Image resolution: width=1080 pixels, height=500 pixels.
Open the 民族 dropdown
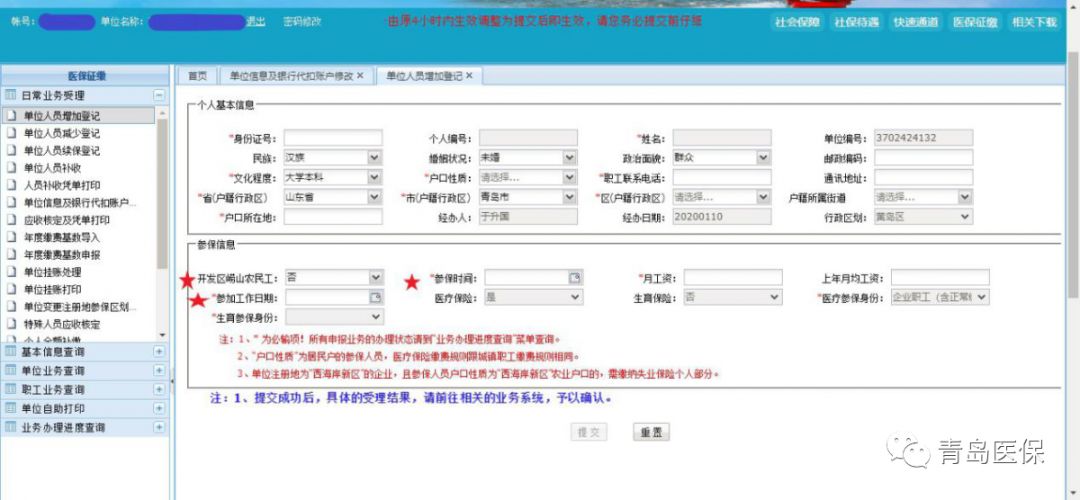(374, 158)
